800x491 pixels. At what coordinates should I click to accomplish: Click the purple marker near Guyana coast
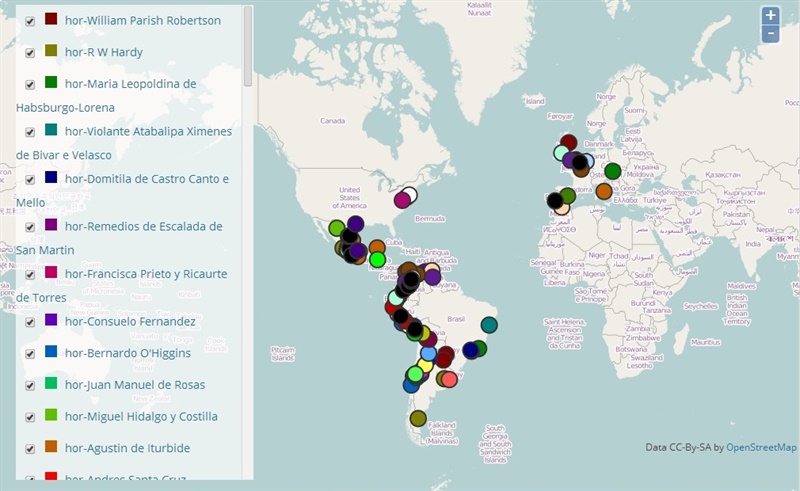coord(433,277)
